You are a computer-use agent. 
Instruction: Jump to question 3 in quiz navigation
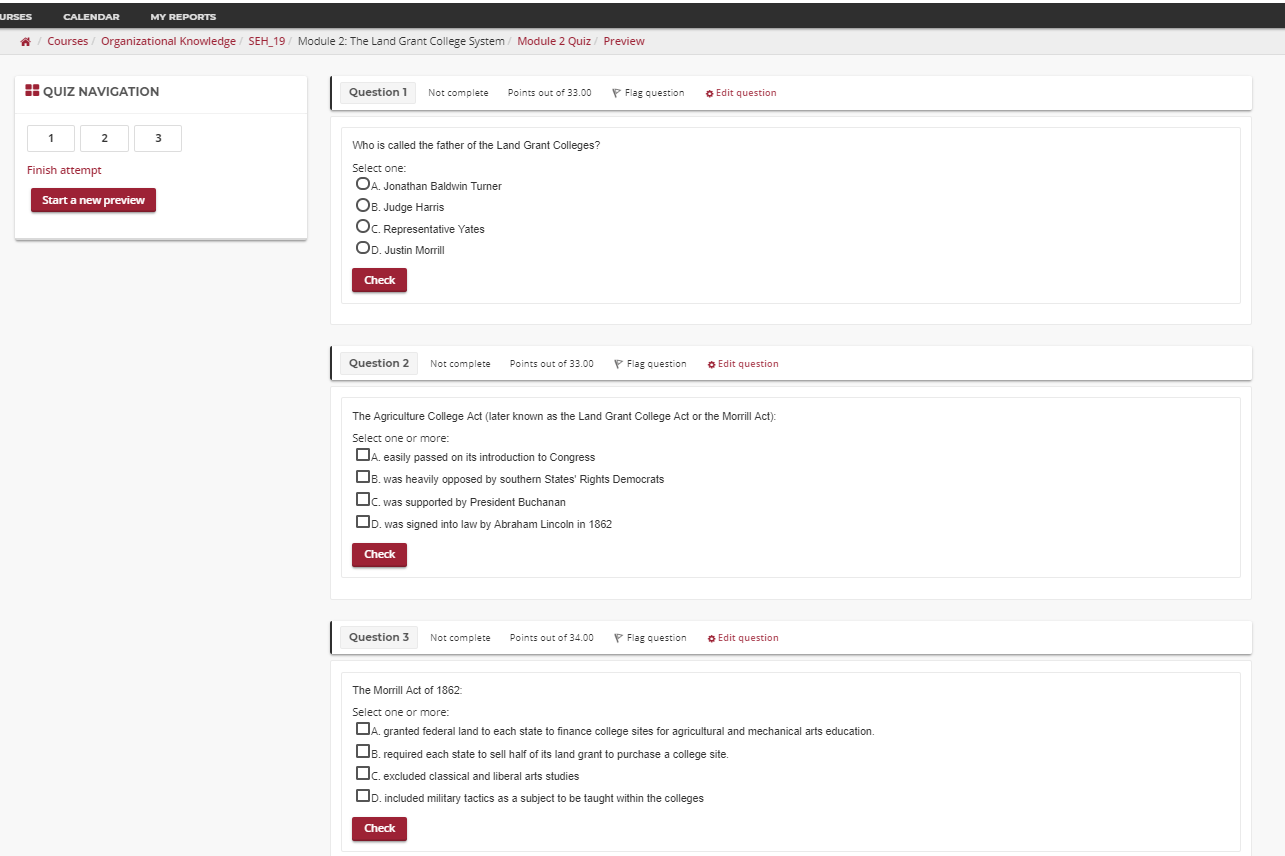pyautogui.click(x=158, y=139)
